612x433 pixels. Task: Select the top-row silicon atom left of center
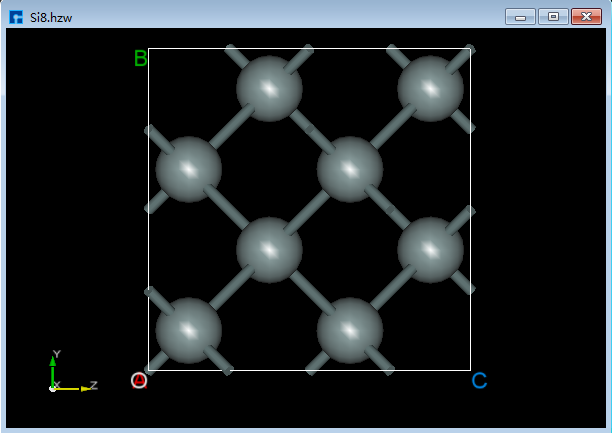(269, 88)
